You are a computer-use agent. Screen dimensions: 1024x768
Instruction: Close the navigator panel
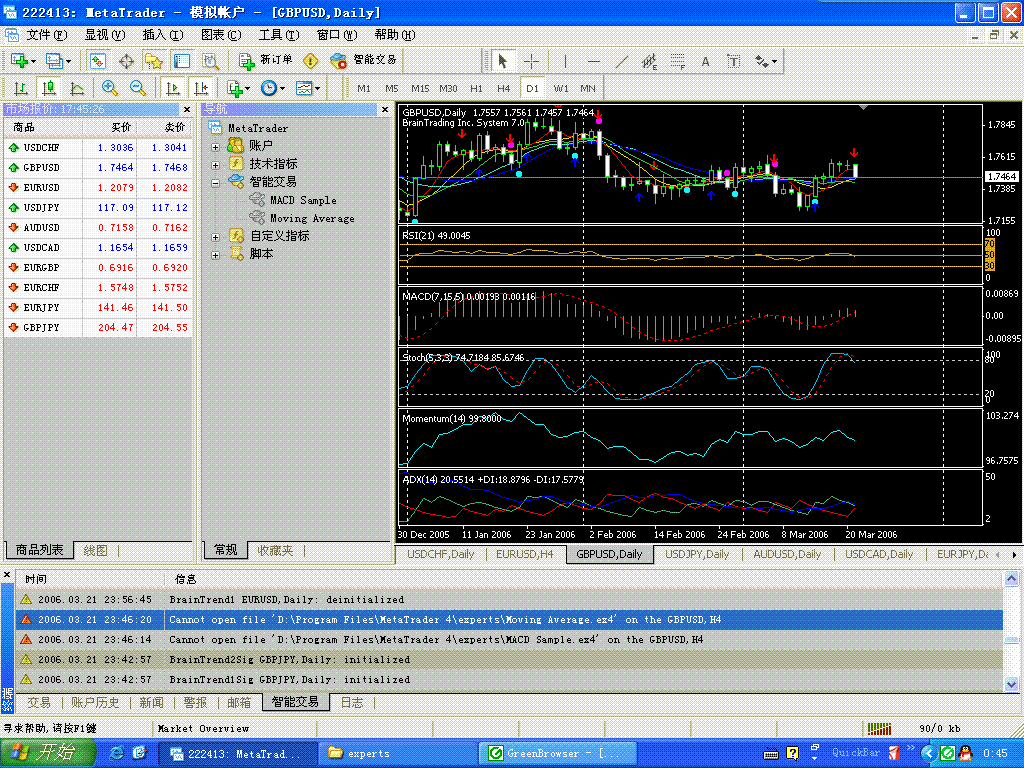[385, 110]
